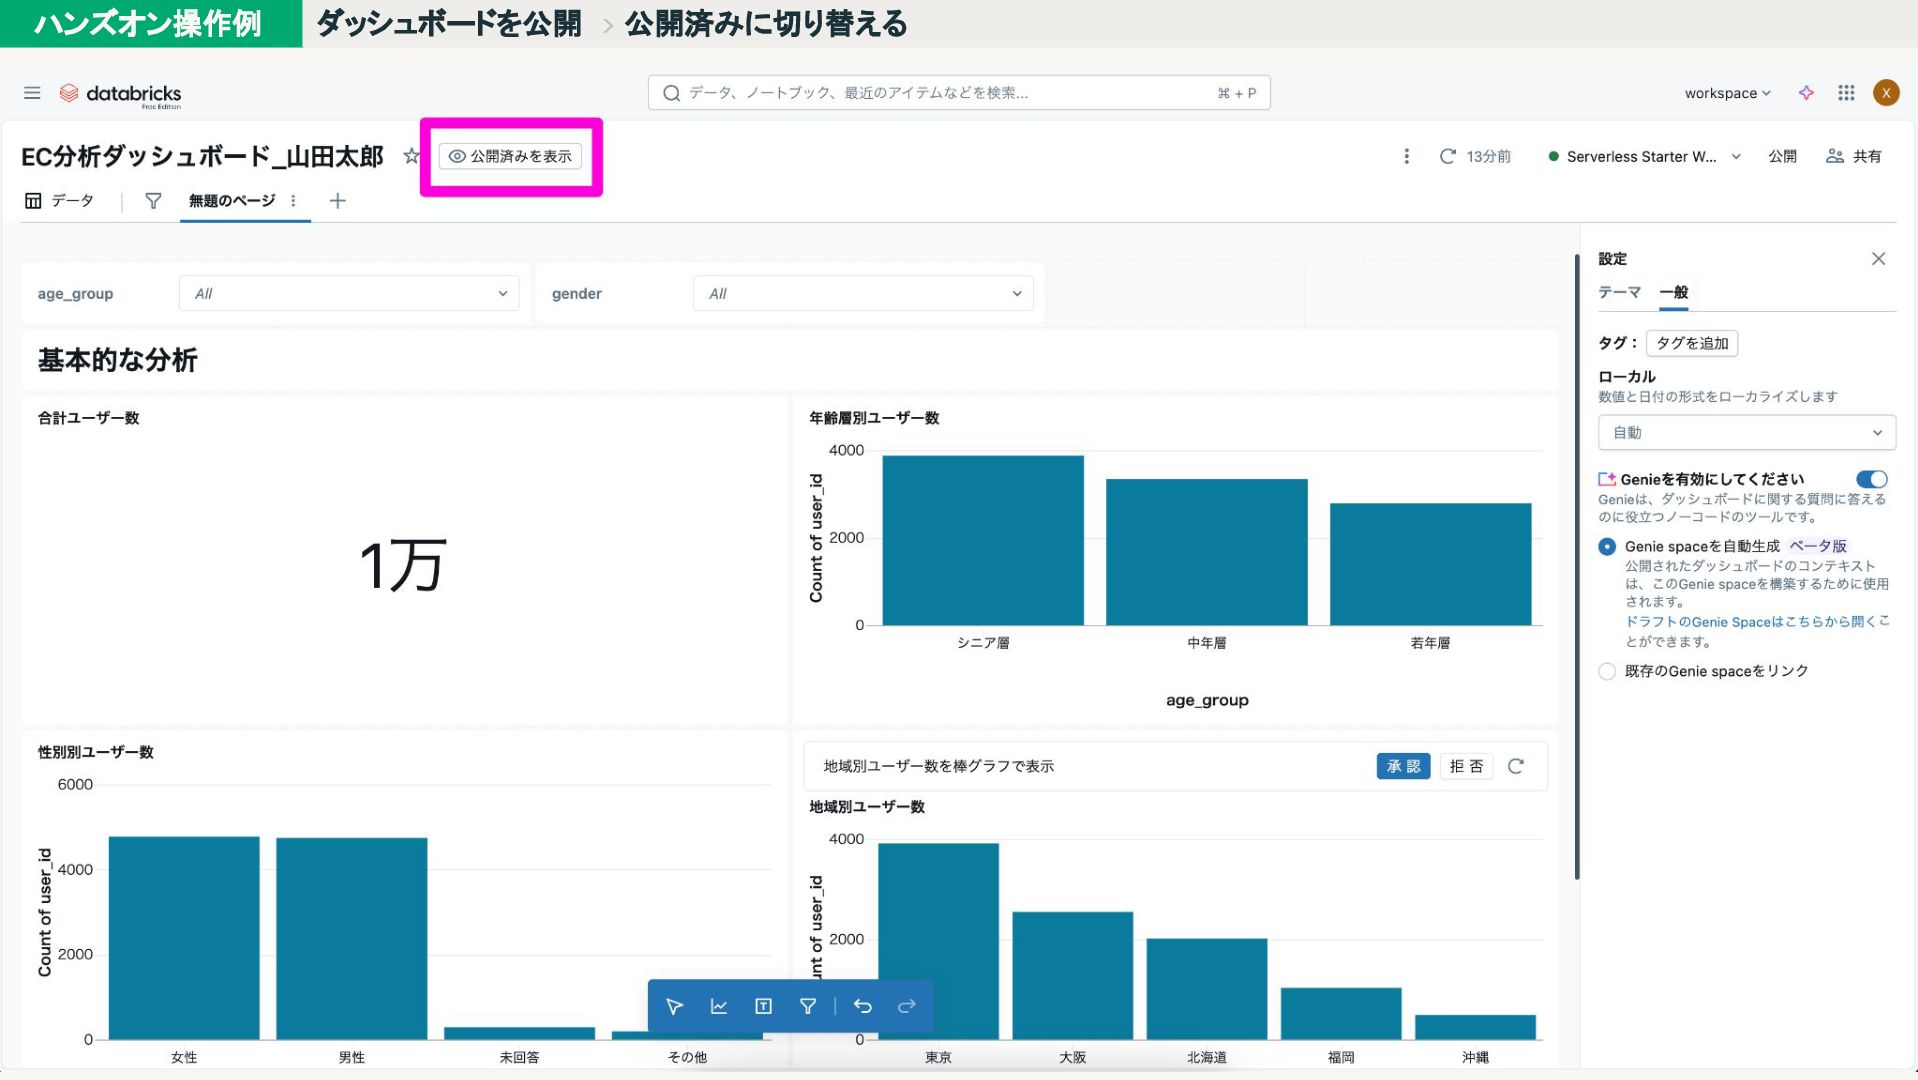The height and width of the screenshot is (1080, 1918).
Task: Open the apps grid icon
Action: (x=1846, y=93)
